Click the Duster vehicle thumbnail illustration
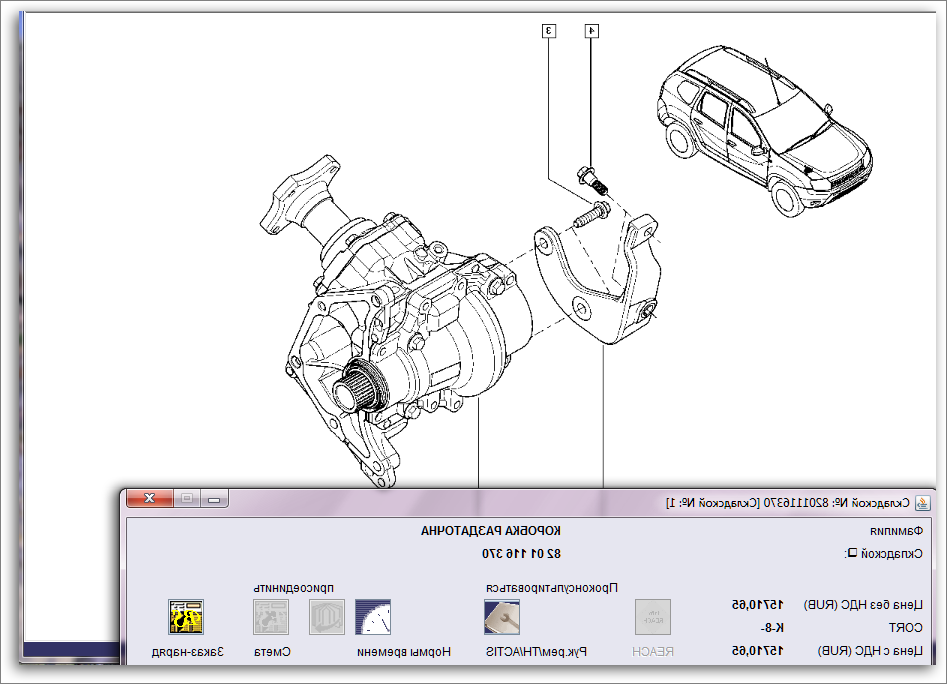The image size is (947, 684). [765, 130]
